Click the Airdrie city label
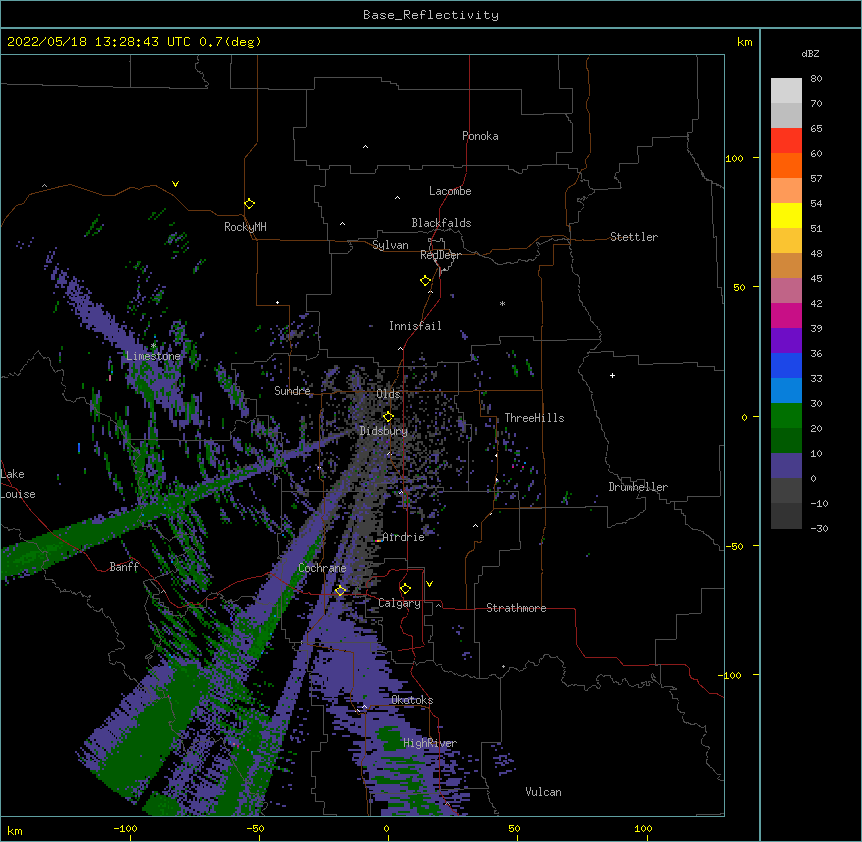Image resolution: width=862 pixels, height=842 pixels. click(x=403, y=537)
